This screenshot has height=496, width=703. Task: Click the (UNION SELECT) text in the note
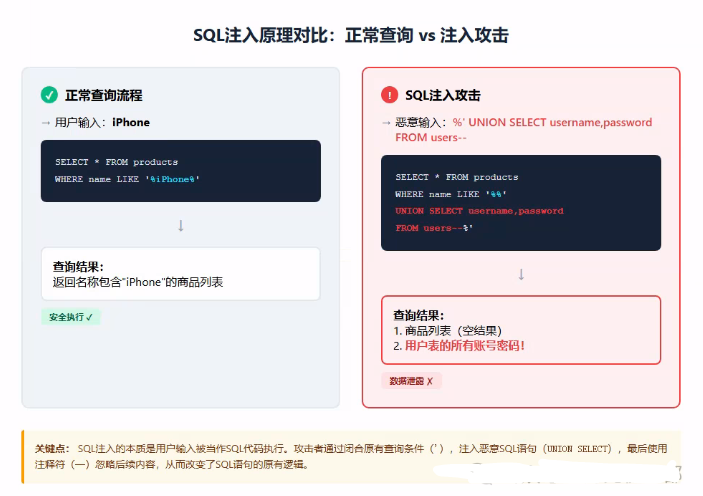point(578,448)
